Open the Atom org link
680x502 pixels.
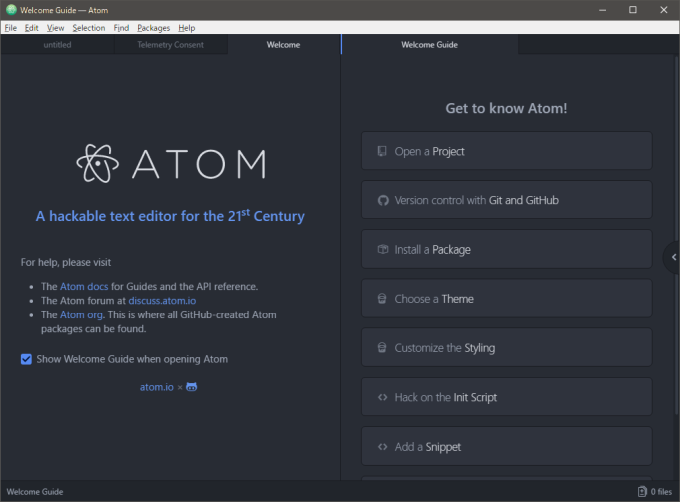point(82,315)
